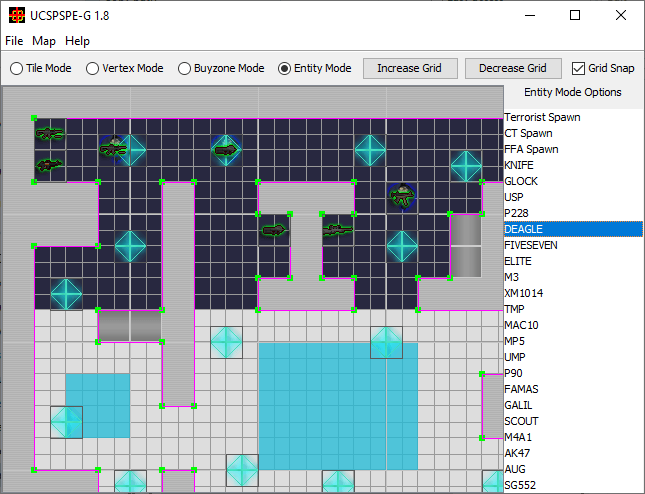Choose M3 in the entity list

point(573,277)
